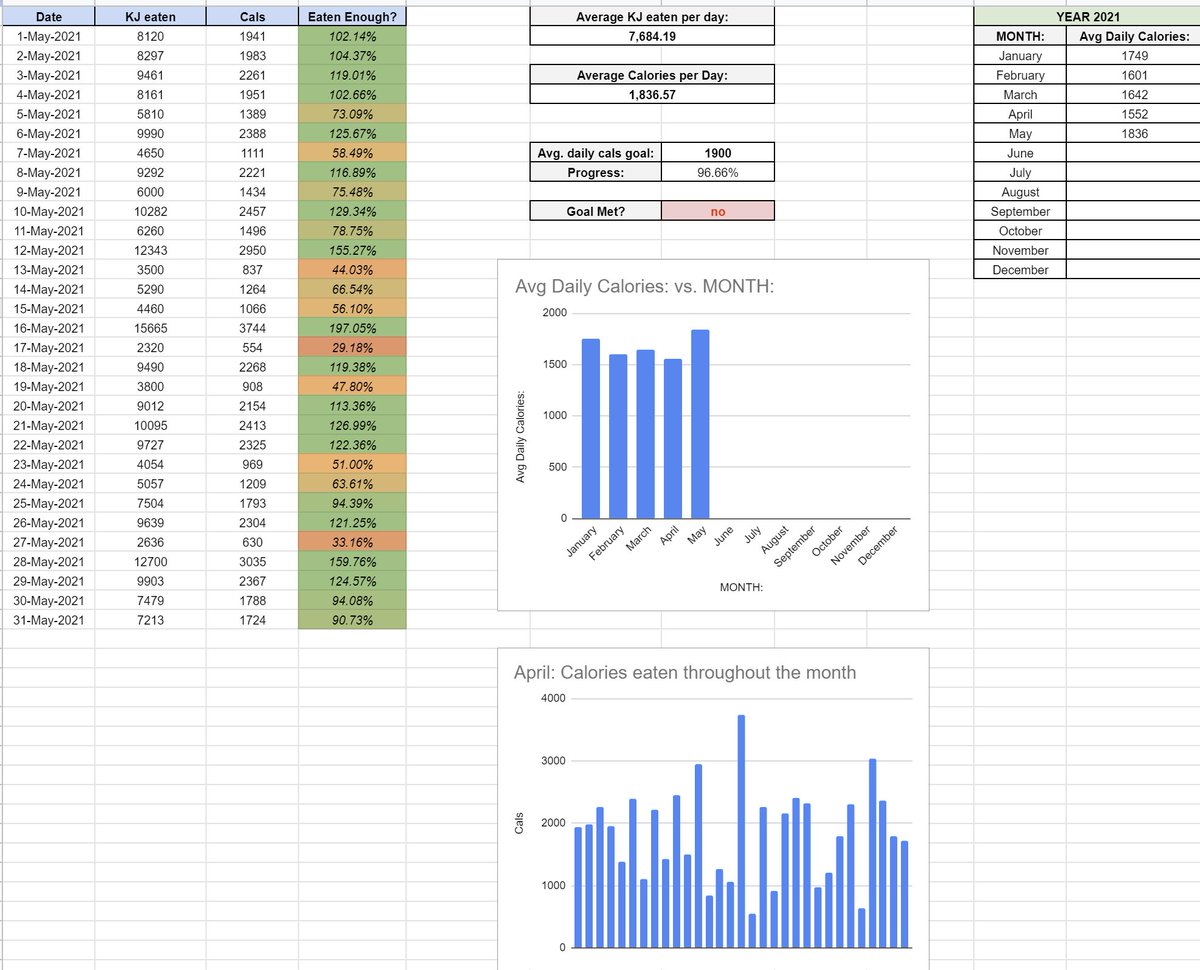The width and height of the screenshot is (1200, 970).
Task: Click 'Average Calories per Day:' label cell
Action: pos(651,75)
